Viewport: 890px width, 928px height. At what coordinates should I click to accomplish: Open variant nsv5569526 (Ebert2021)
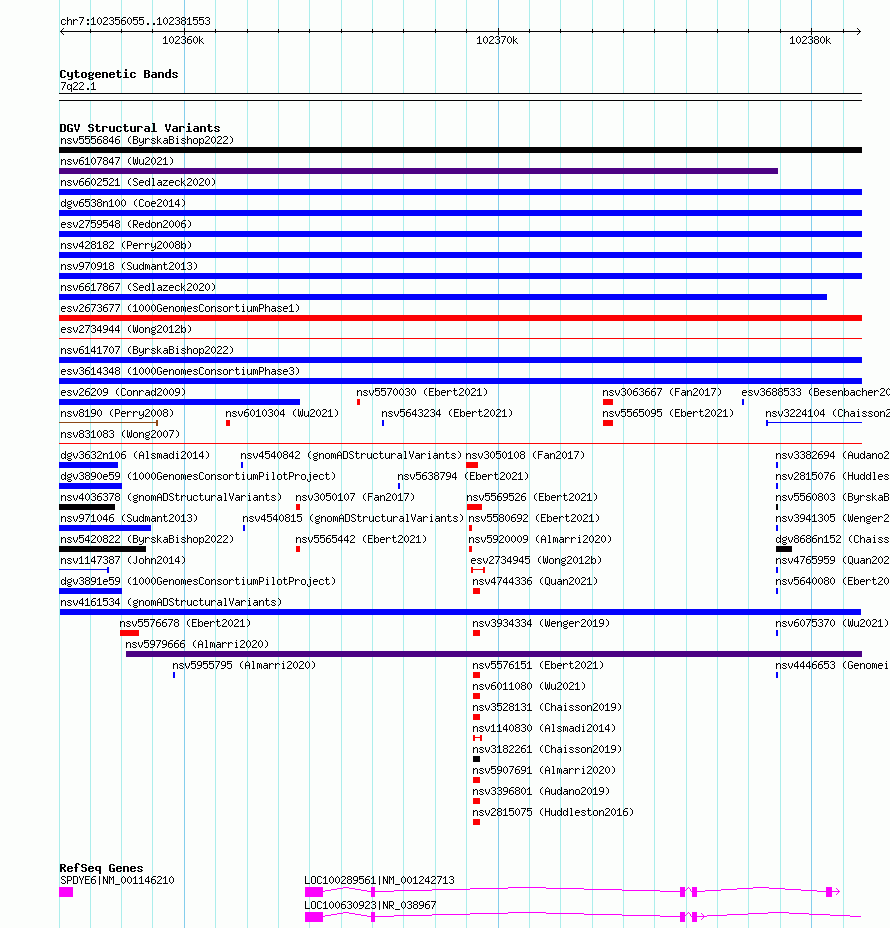pos(532,497)
